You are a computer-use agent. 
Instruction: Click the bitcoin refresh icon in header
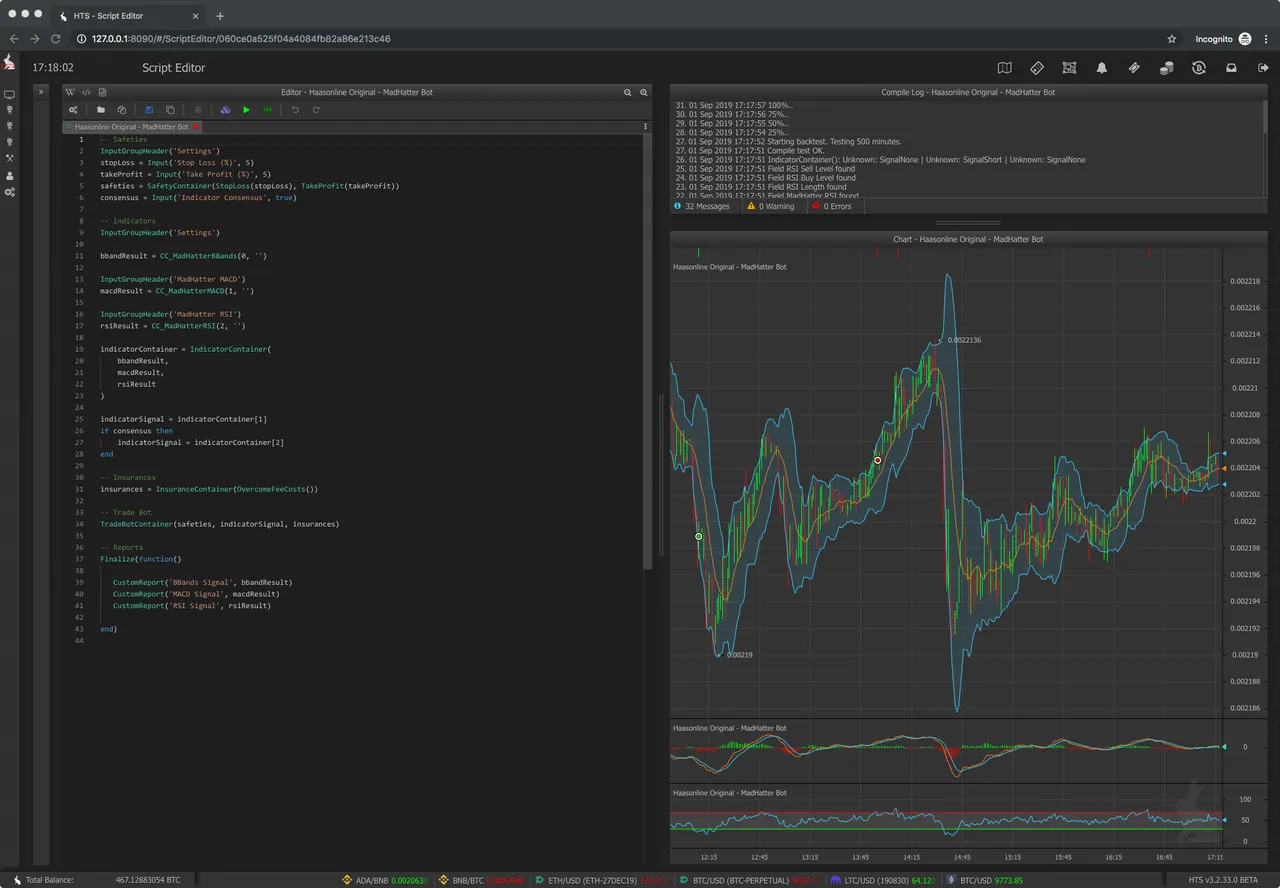[1199, 68]
